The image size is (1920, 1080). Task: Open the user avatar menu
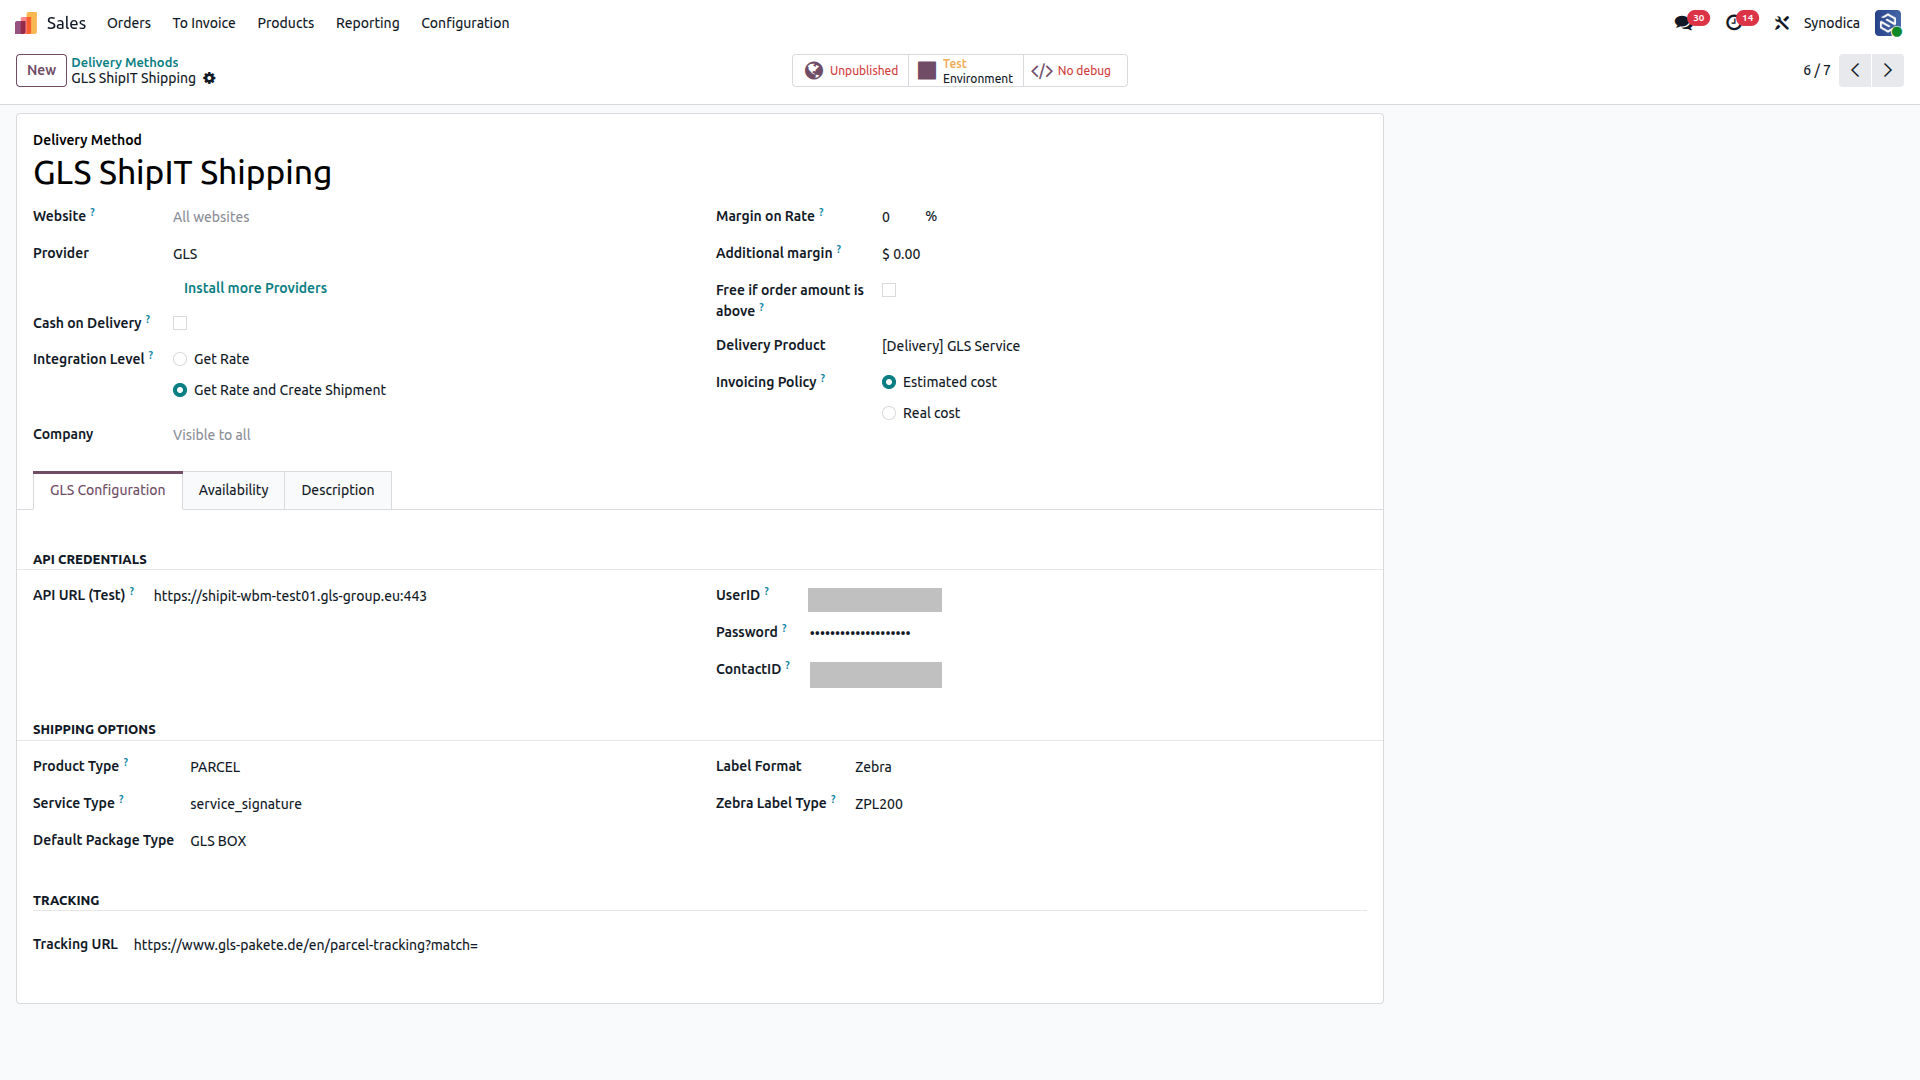pos(1888,22)
